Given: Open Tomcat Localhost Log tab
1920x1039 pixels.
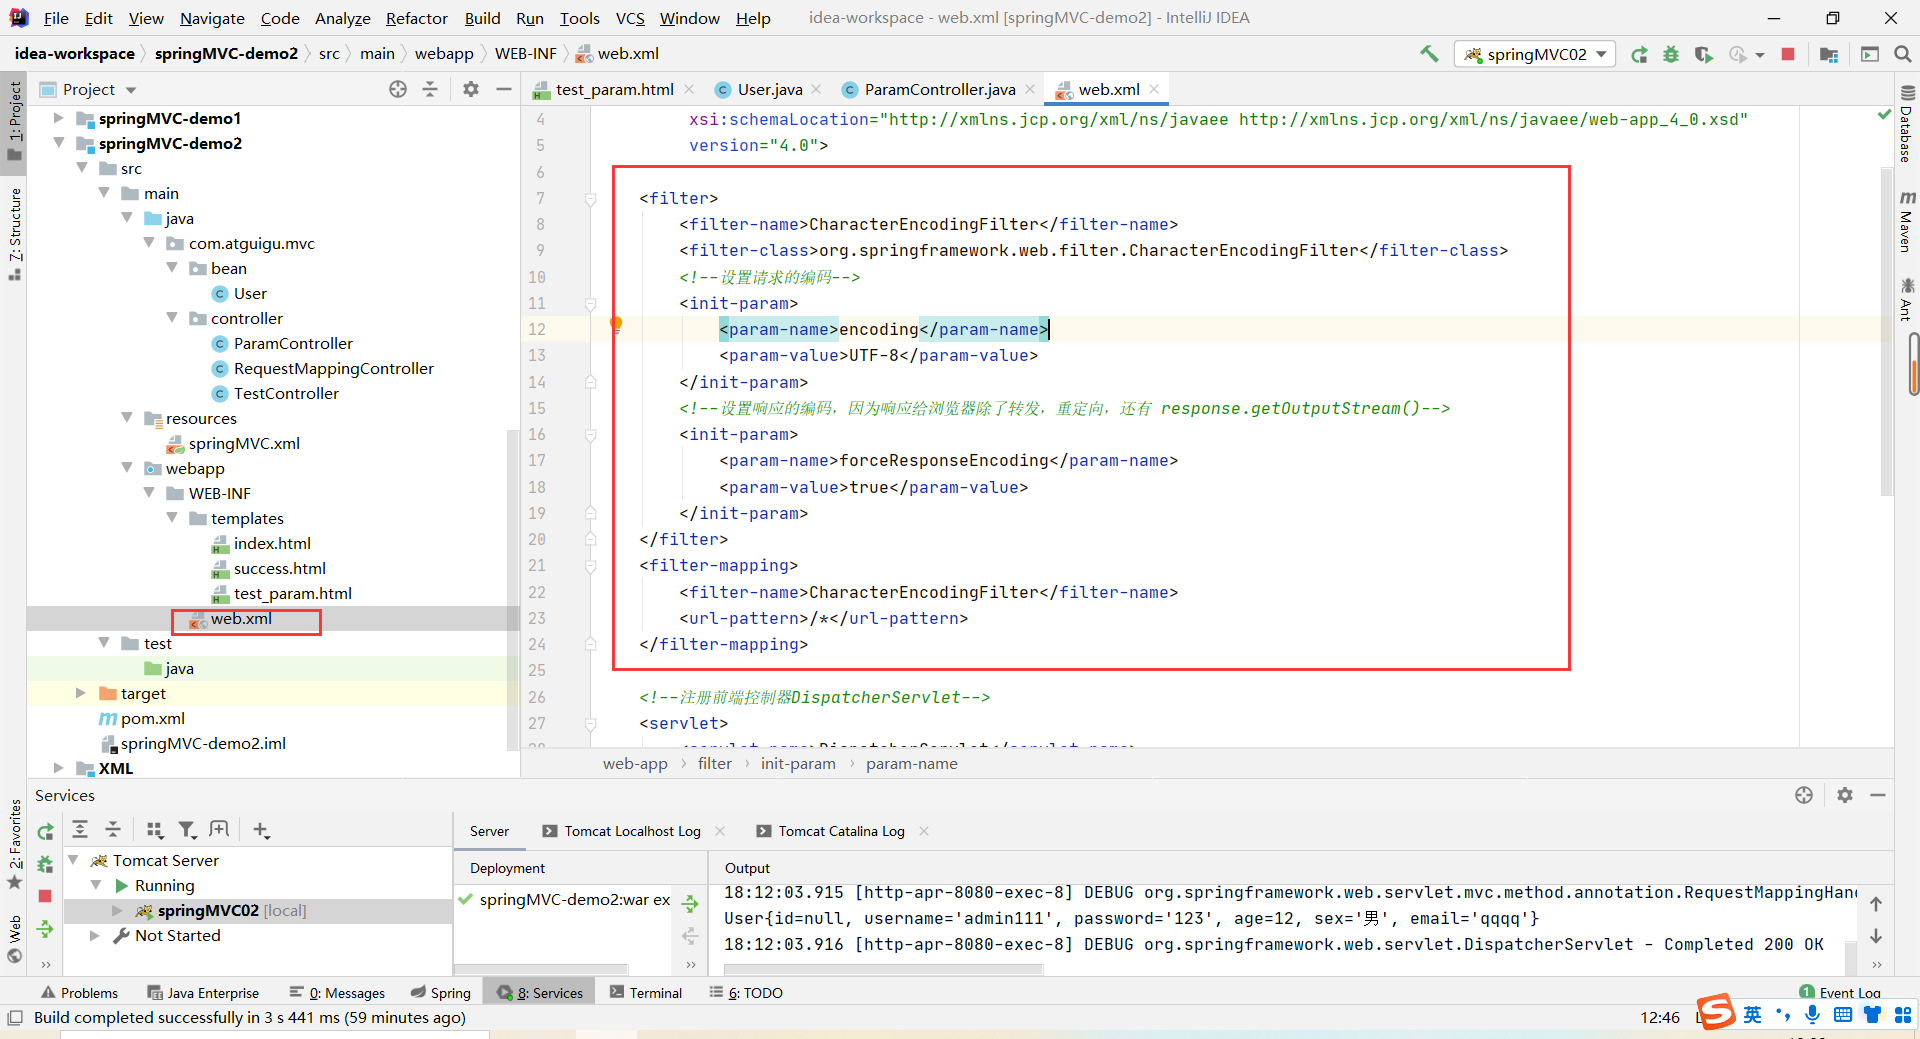Looking at the screenshot, I should (x=632, y=831).
